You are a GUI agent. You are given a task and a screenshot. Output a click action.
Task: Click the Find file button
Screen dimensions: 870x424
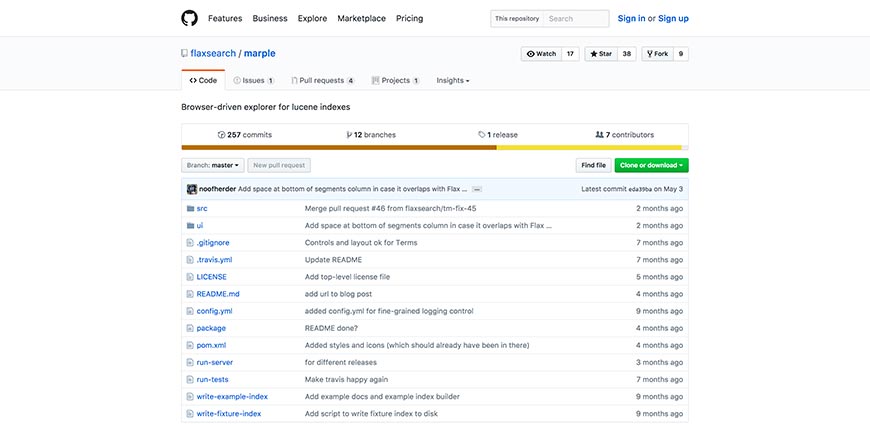tap(593, 165)
